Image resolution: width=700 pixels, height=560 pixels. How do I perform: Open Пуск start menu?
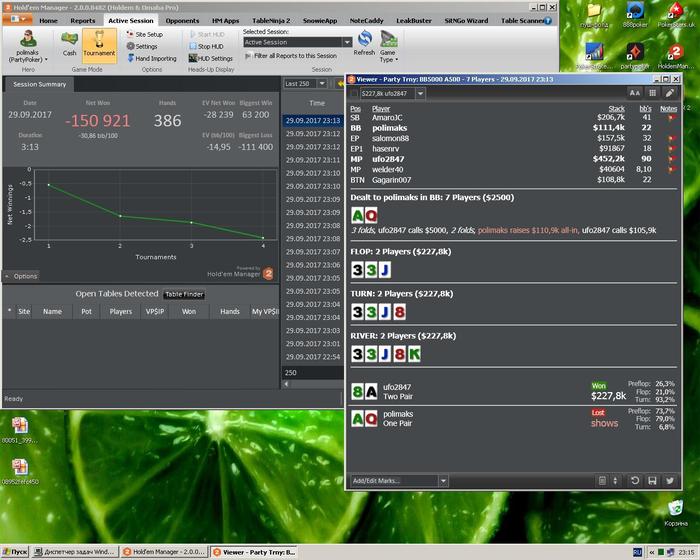pos(15,552)
